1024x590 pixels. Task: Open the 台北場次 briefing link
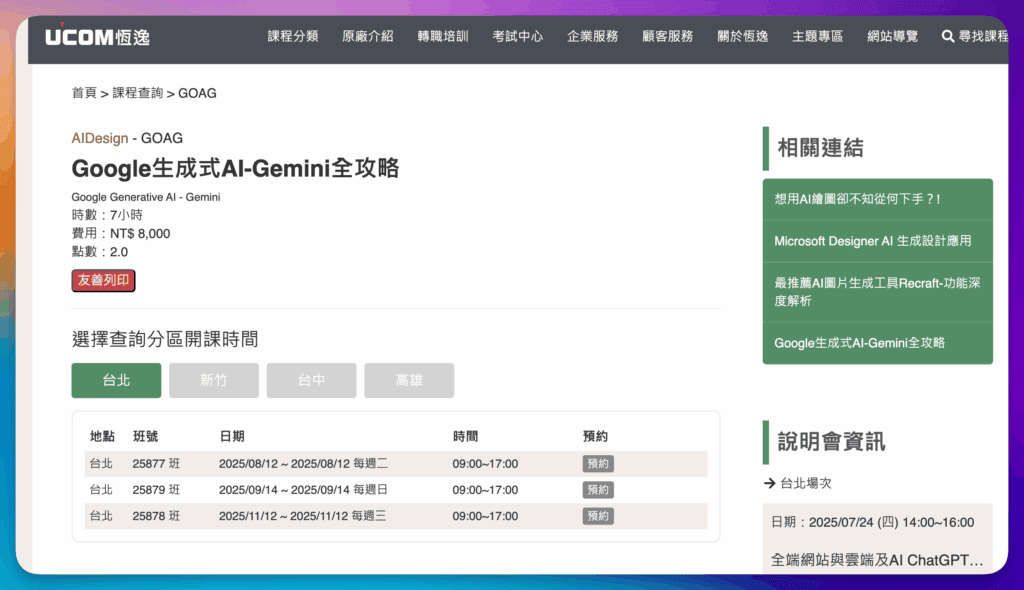pyautogui.click(x=806, y=483)
